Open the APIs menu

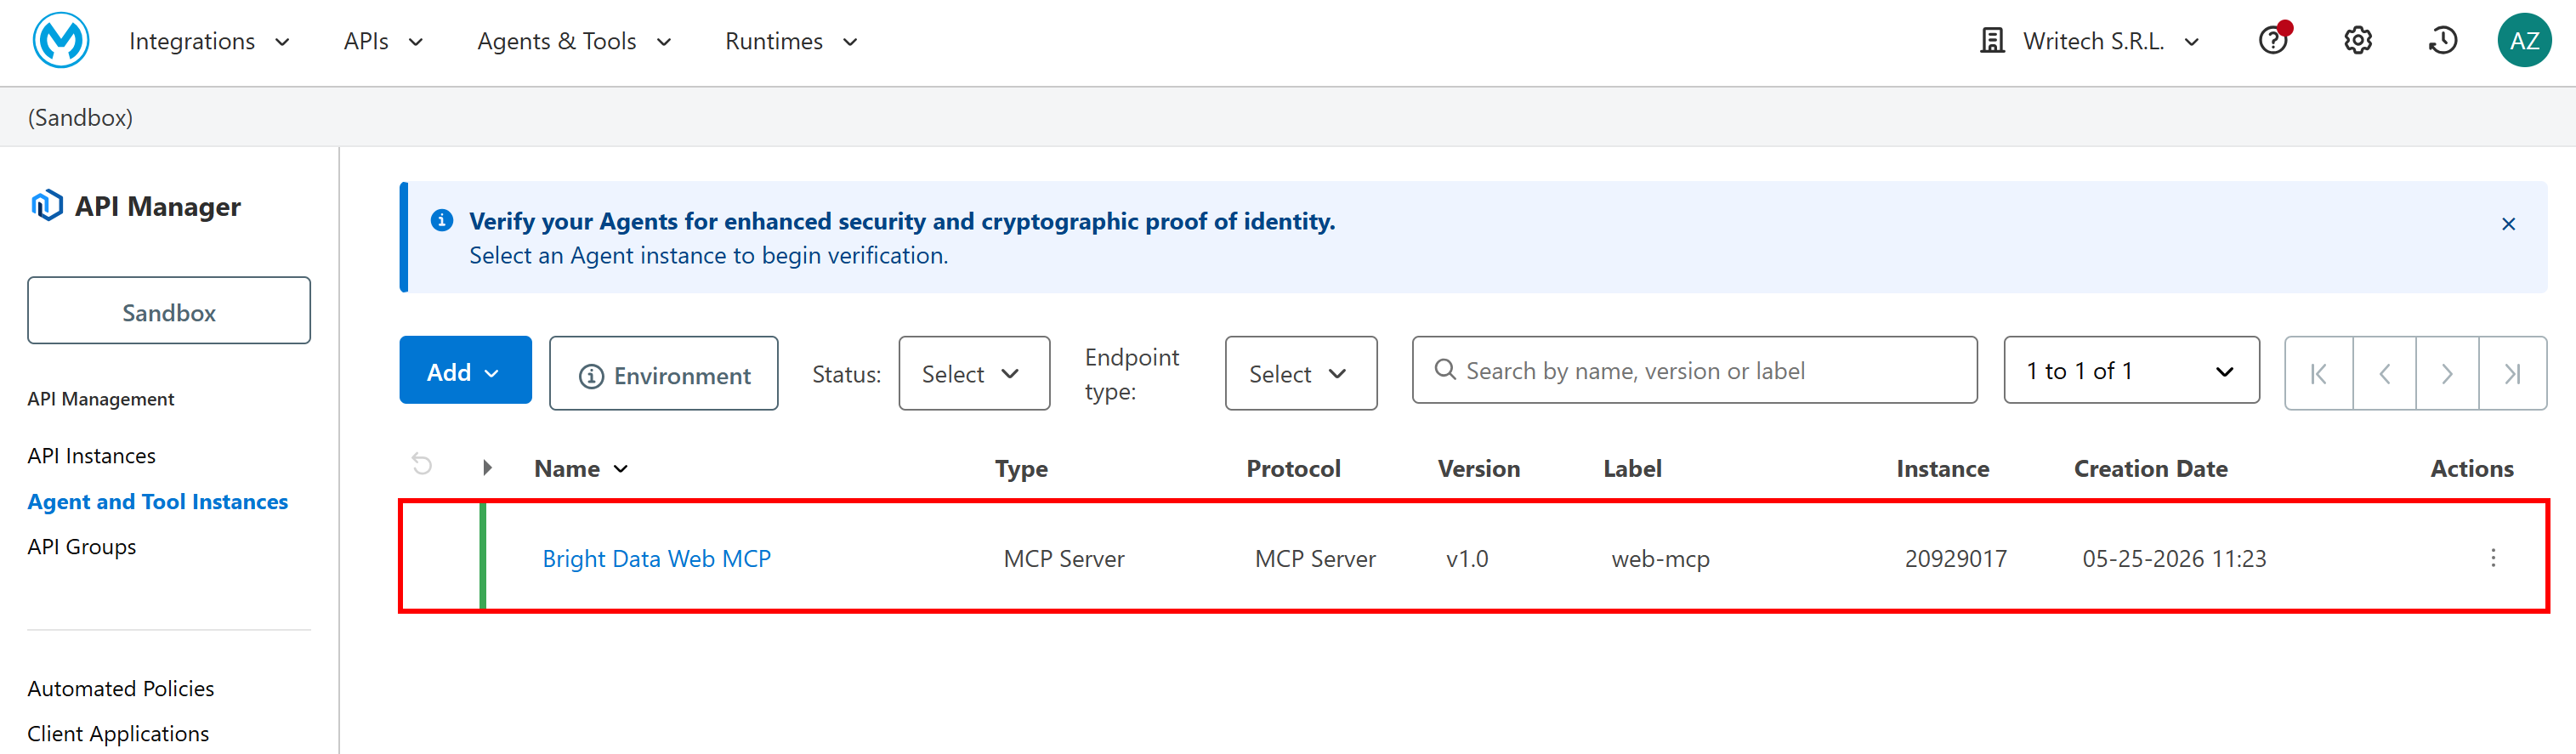pos(384,41)
